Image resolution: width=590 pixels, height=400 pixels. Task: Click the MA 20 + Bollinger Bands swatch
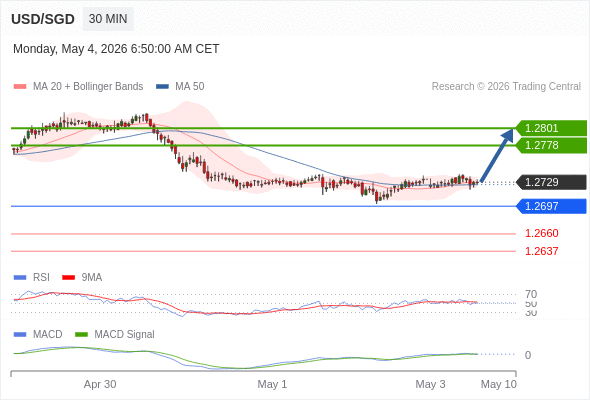coord(20,87)
